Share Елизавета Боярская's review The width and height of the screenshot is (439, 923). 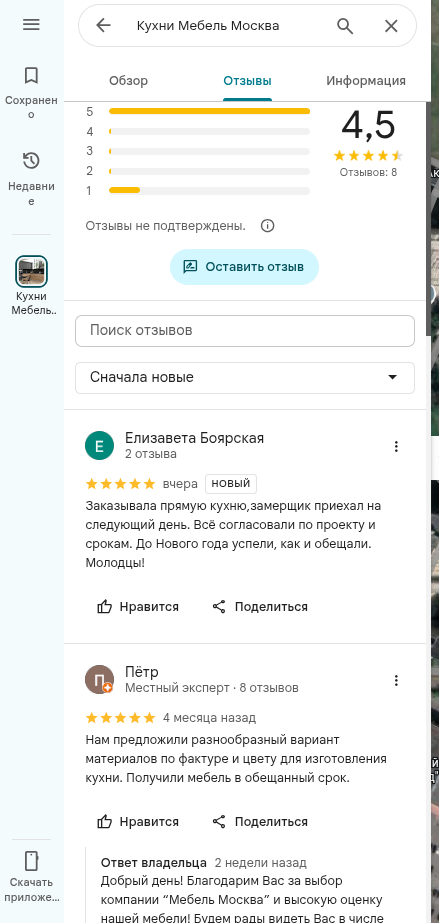[260, 607]
